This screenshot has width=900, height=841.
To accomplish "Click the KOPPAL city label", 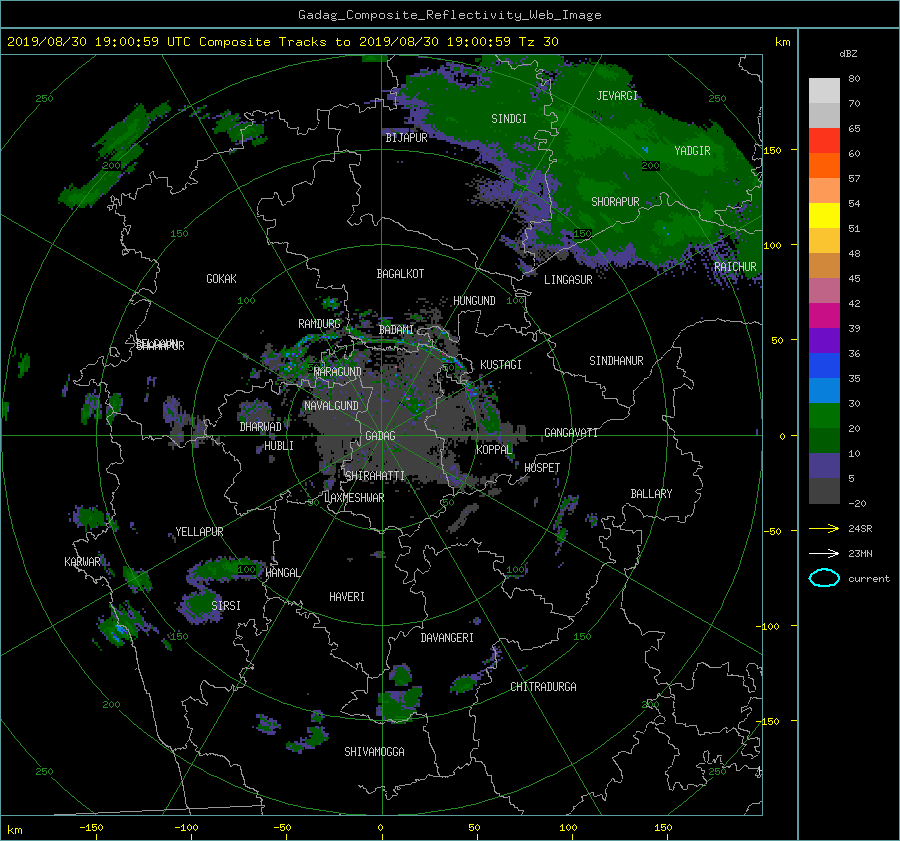I will 494,450.
